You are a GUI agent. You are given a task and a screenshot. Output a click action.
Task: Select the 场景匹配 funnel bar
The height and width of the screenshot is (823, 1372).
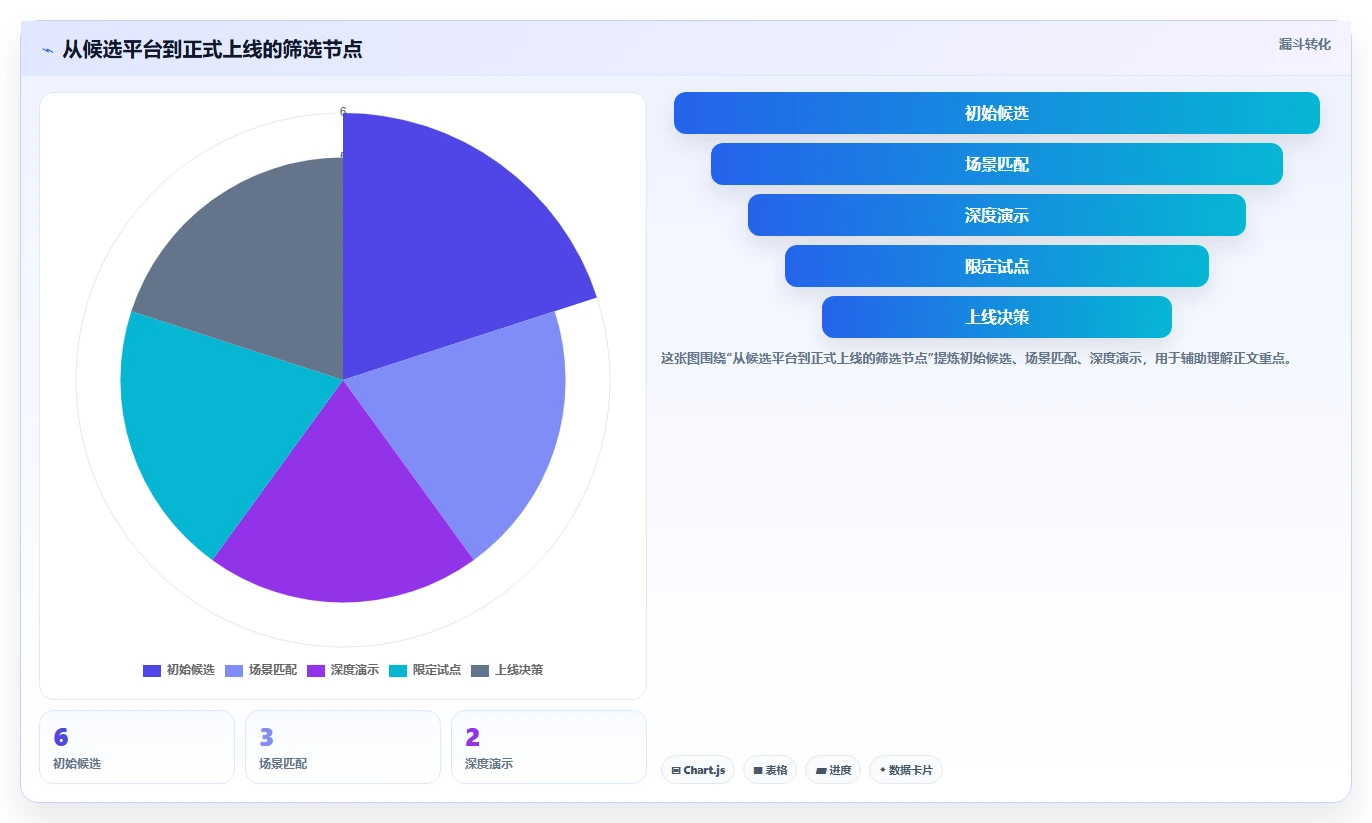[997, 164]
